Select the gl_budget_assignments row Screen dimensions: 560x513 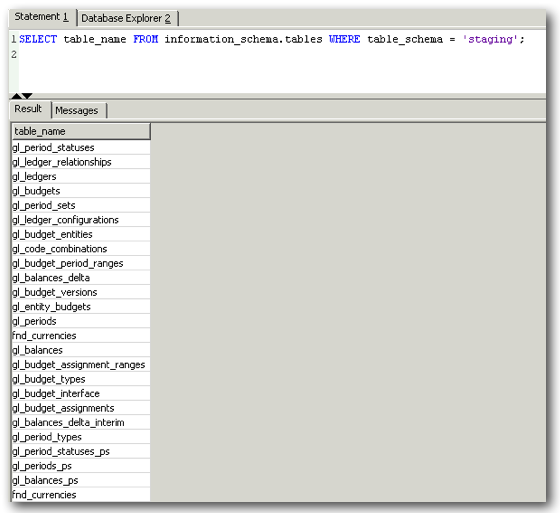[x=81, y=408]
